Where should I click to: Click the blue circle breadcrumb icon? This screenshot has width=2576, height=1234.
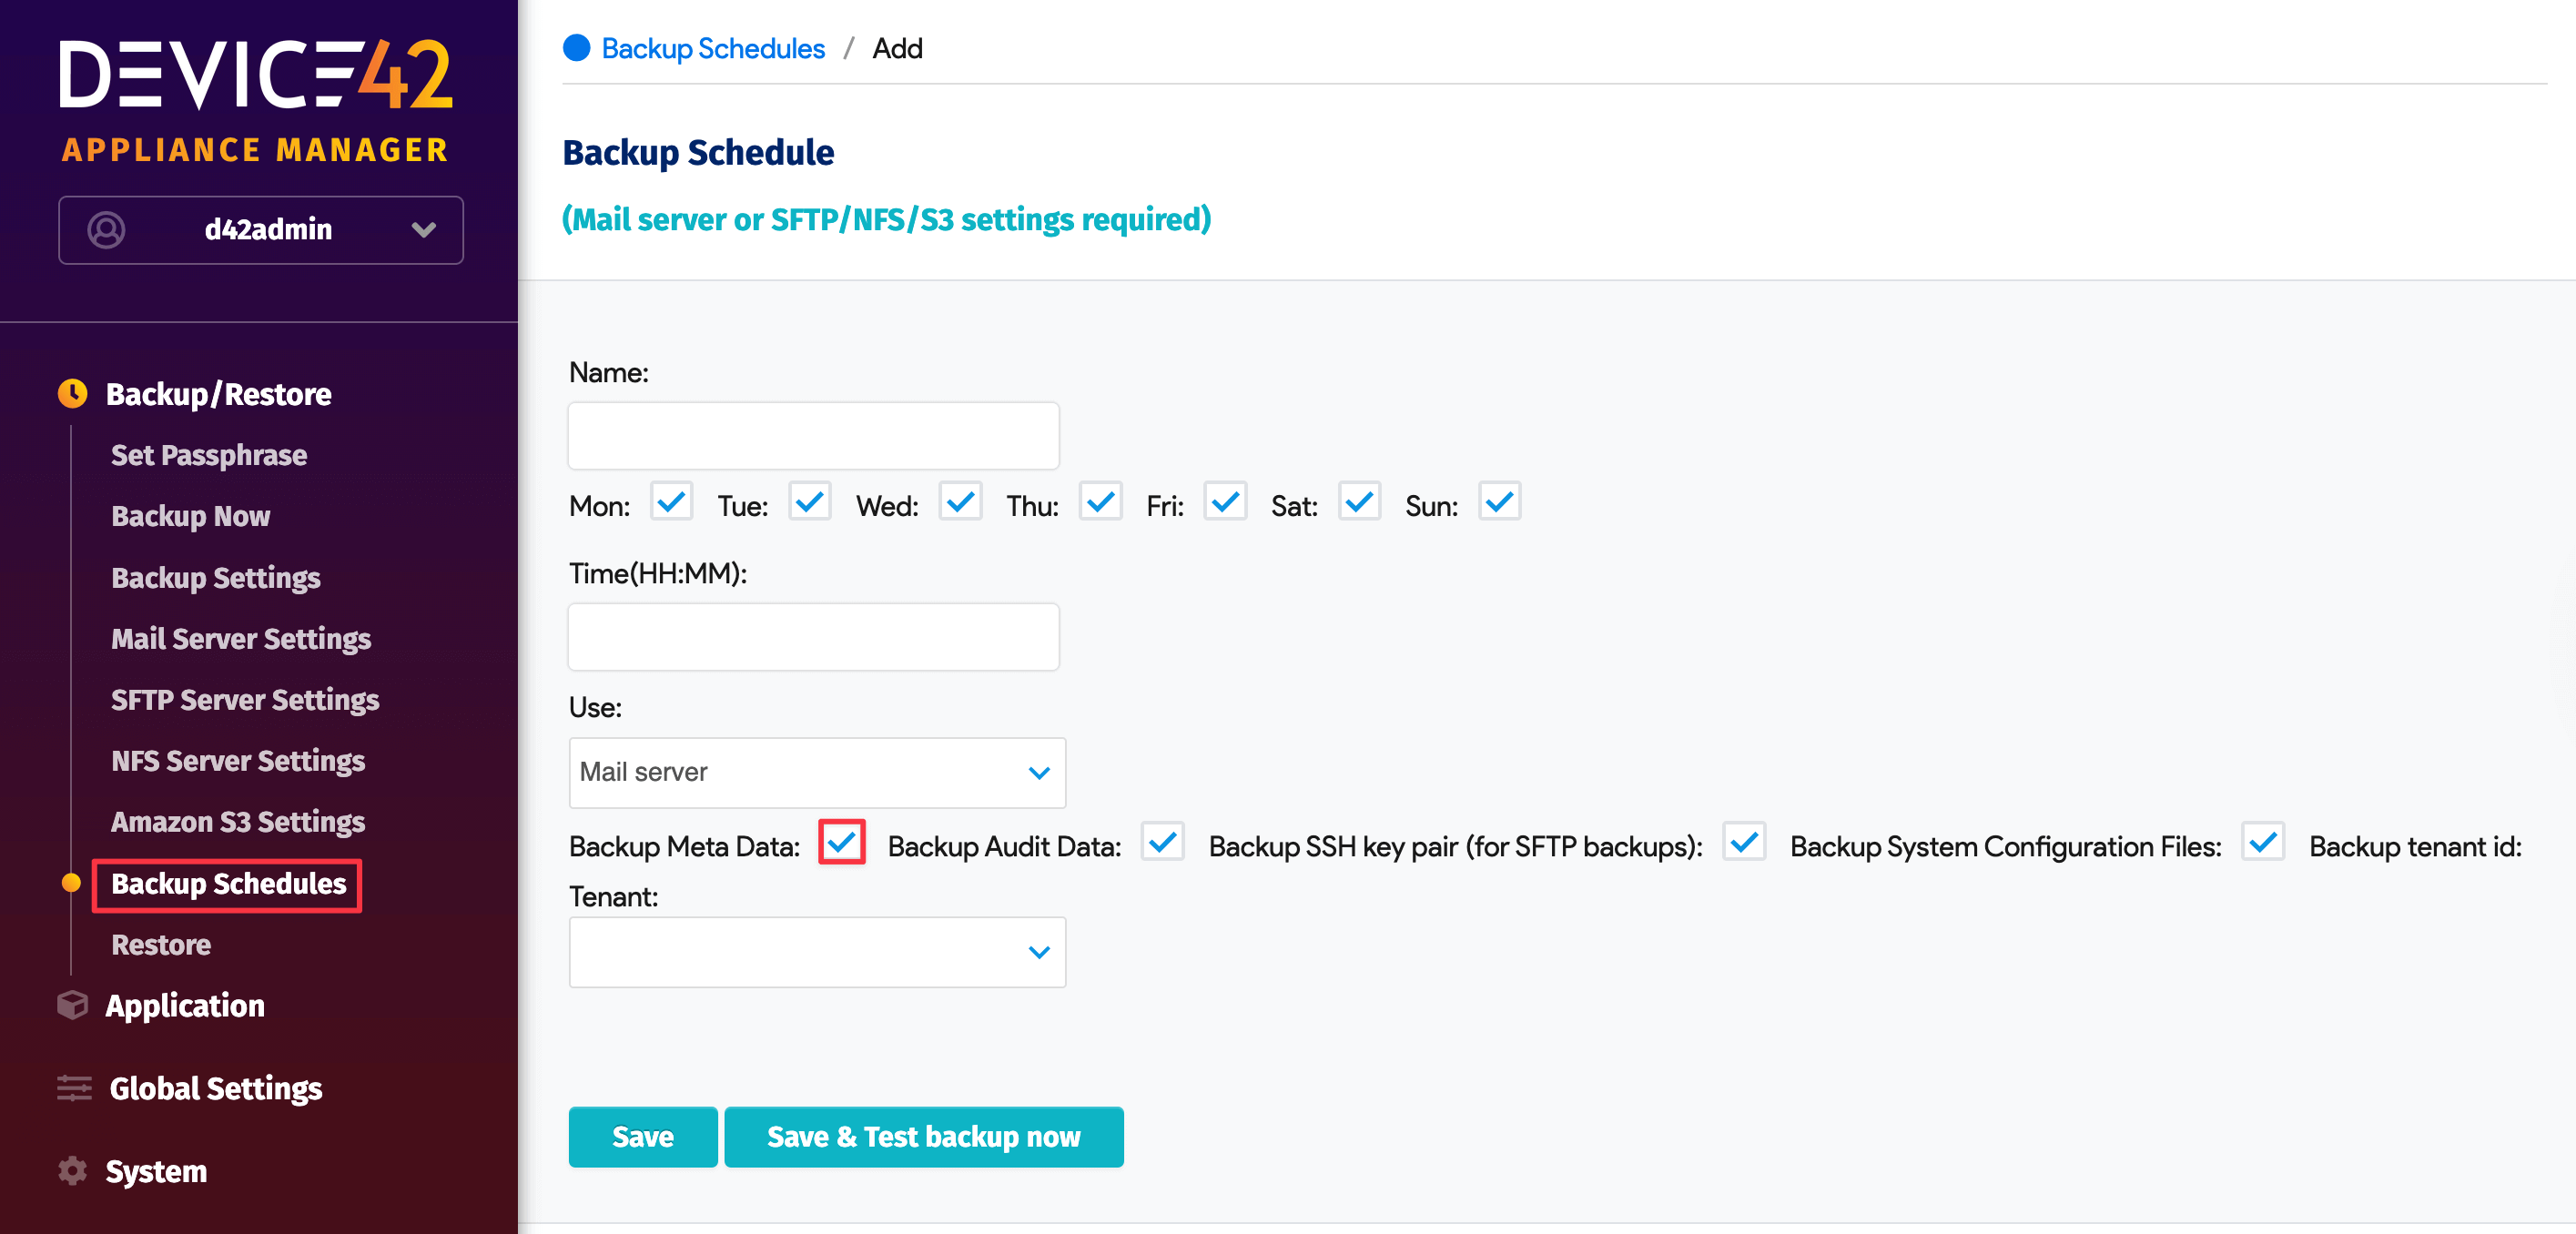[x=576, y=48]
